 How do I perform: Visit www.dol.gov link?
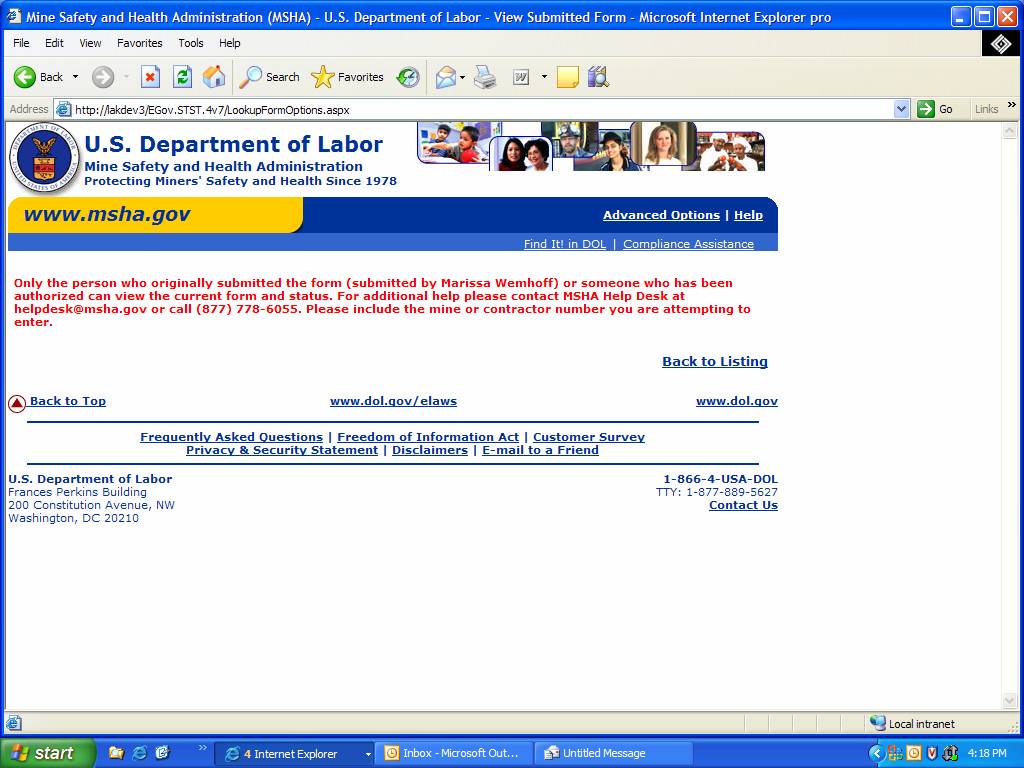point(737,401)
